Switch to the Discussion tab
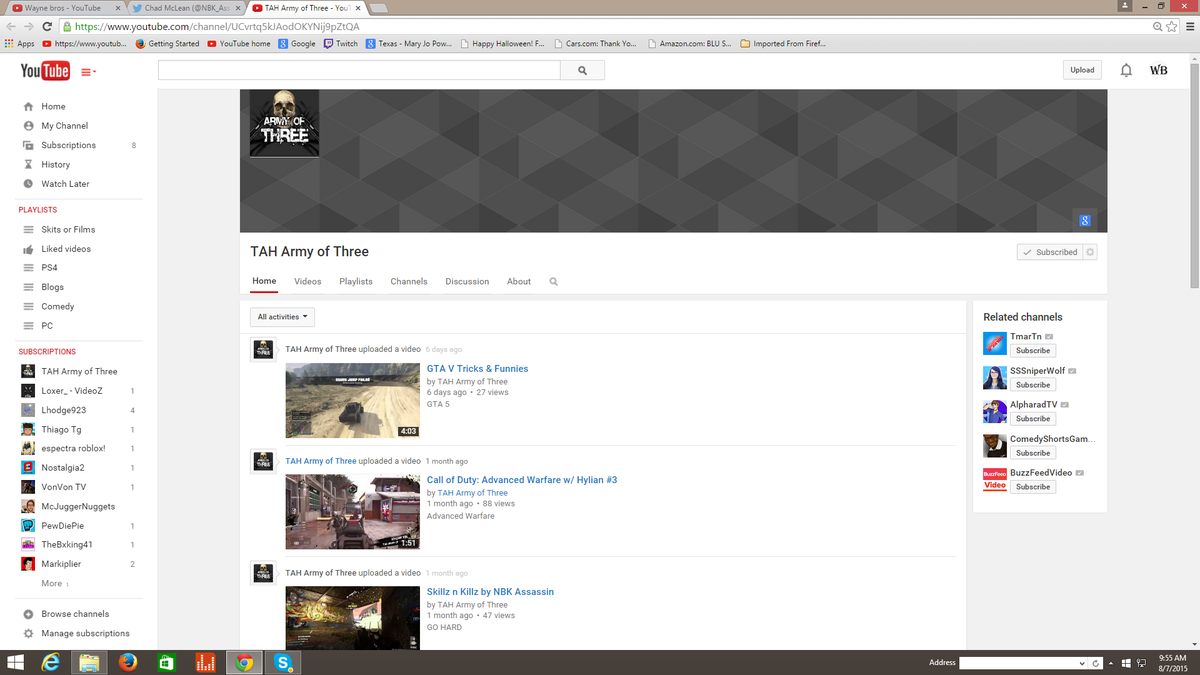The image size is (1200, 675). coord(467,282)
